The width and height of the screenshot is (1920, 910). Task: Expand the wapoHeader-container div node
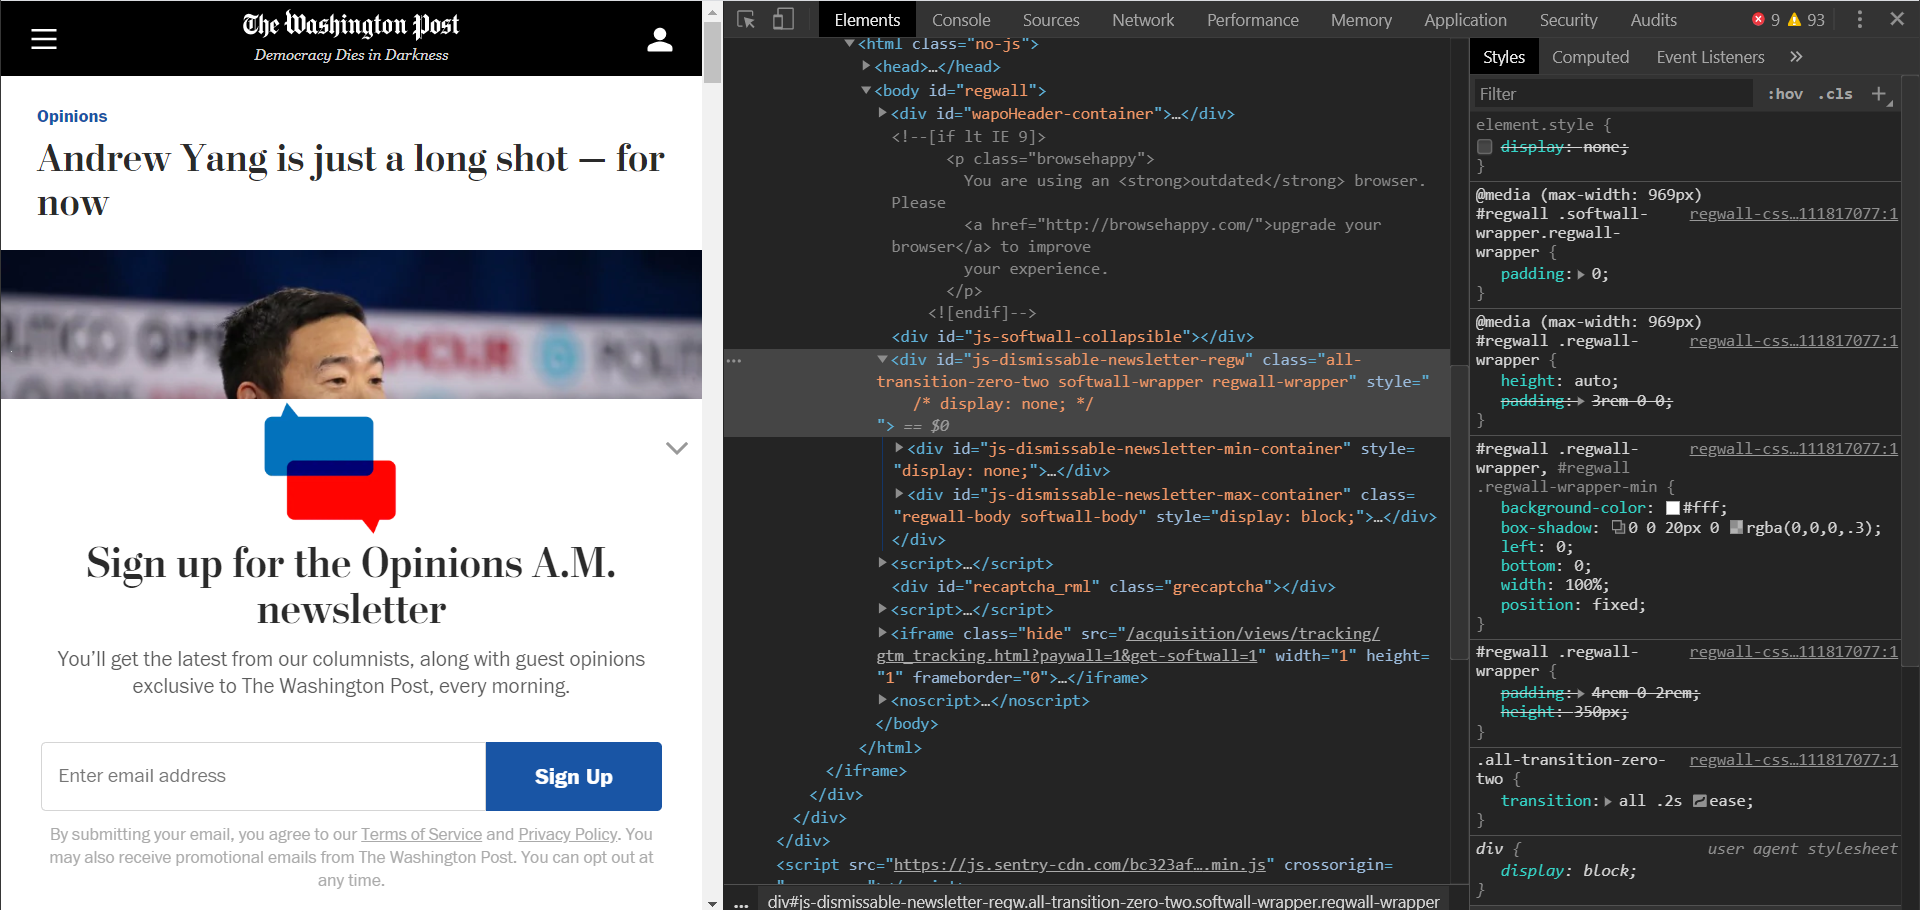click(882, 113)
